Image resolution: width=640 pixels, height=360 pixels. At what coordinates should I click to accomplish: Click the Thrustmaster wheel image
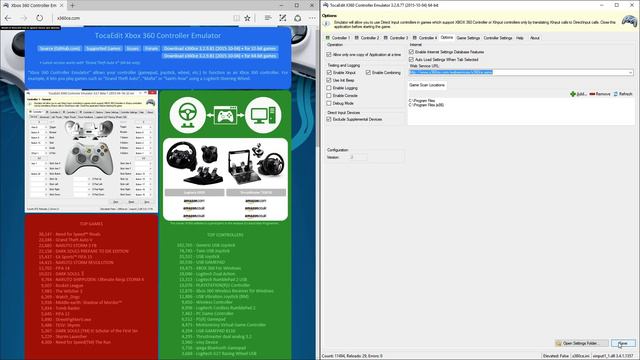(x=256, y=163)
